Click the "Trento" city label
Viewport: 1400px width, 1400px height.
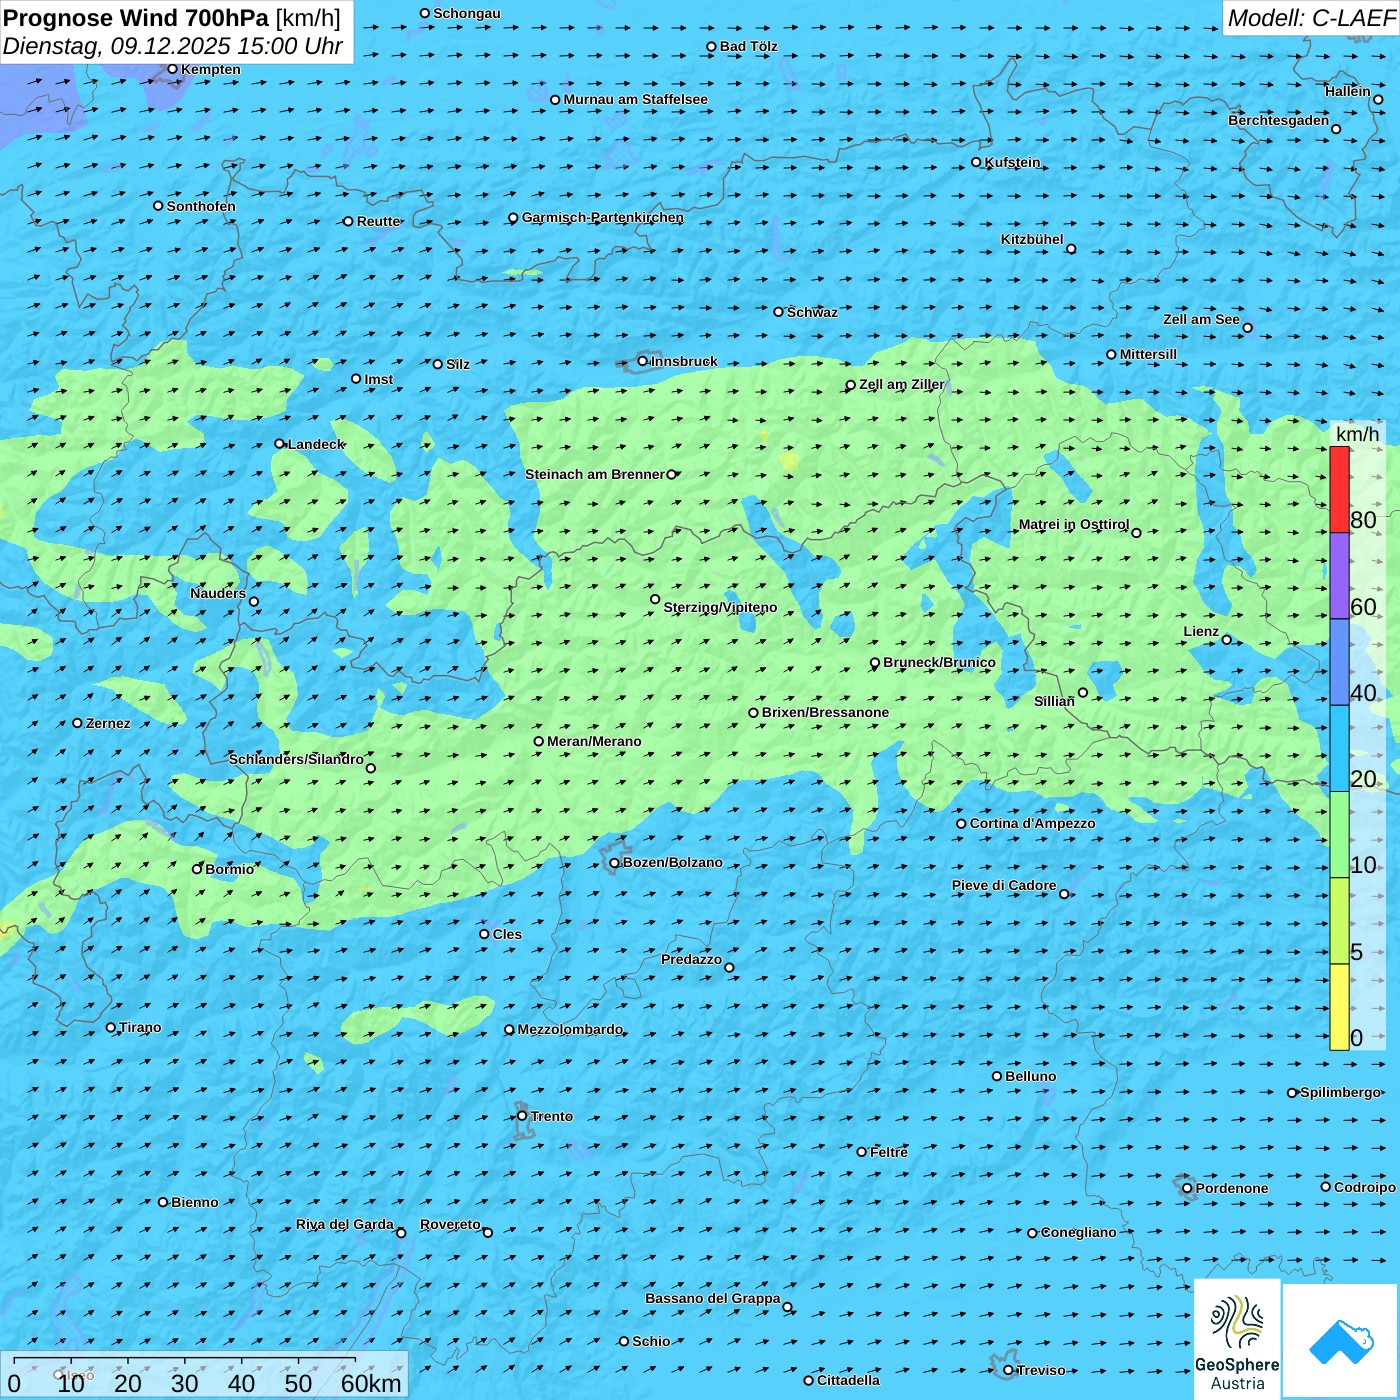point(552,1116)
